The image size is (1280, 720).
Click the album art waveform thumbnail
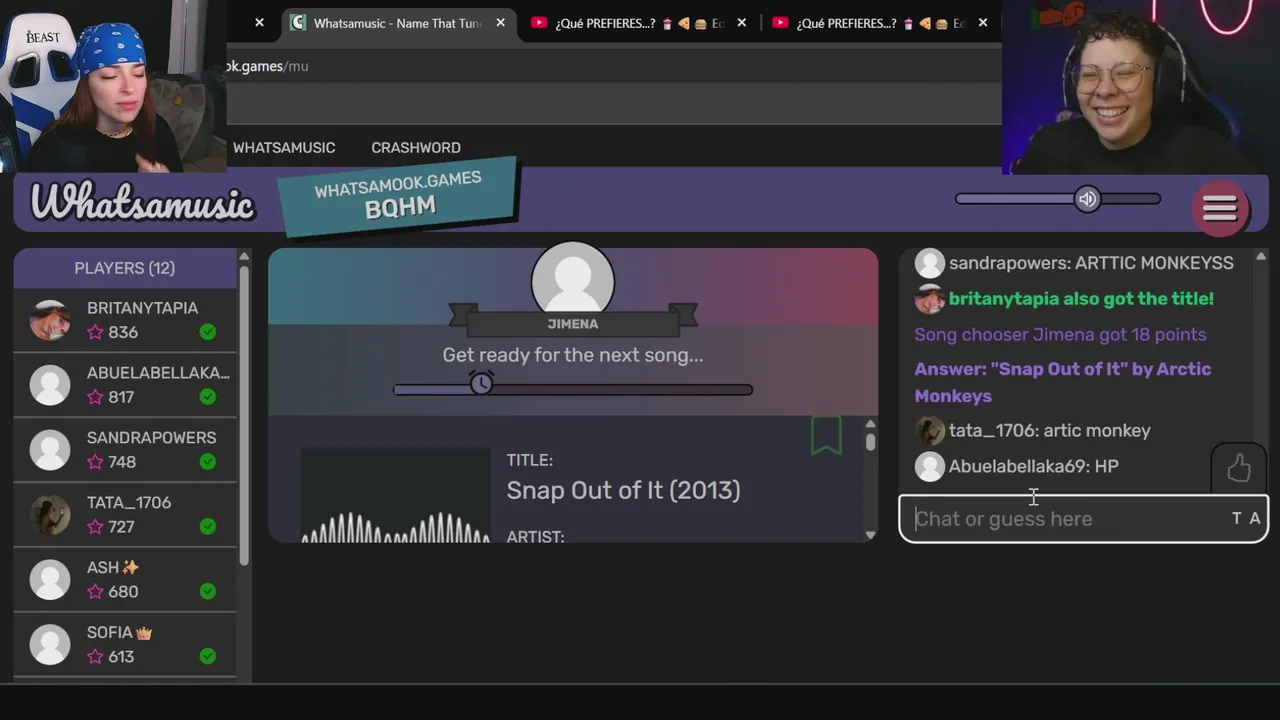point(396,495)
